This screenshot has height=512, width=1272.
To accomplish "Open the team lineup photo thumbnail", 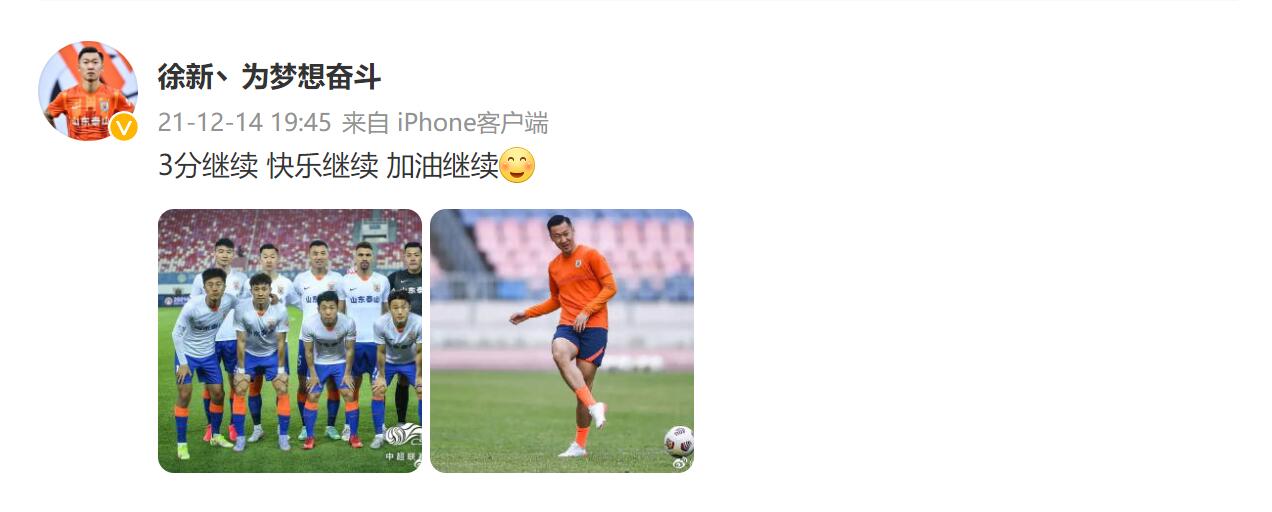I will [x=290, y=341].
